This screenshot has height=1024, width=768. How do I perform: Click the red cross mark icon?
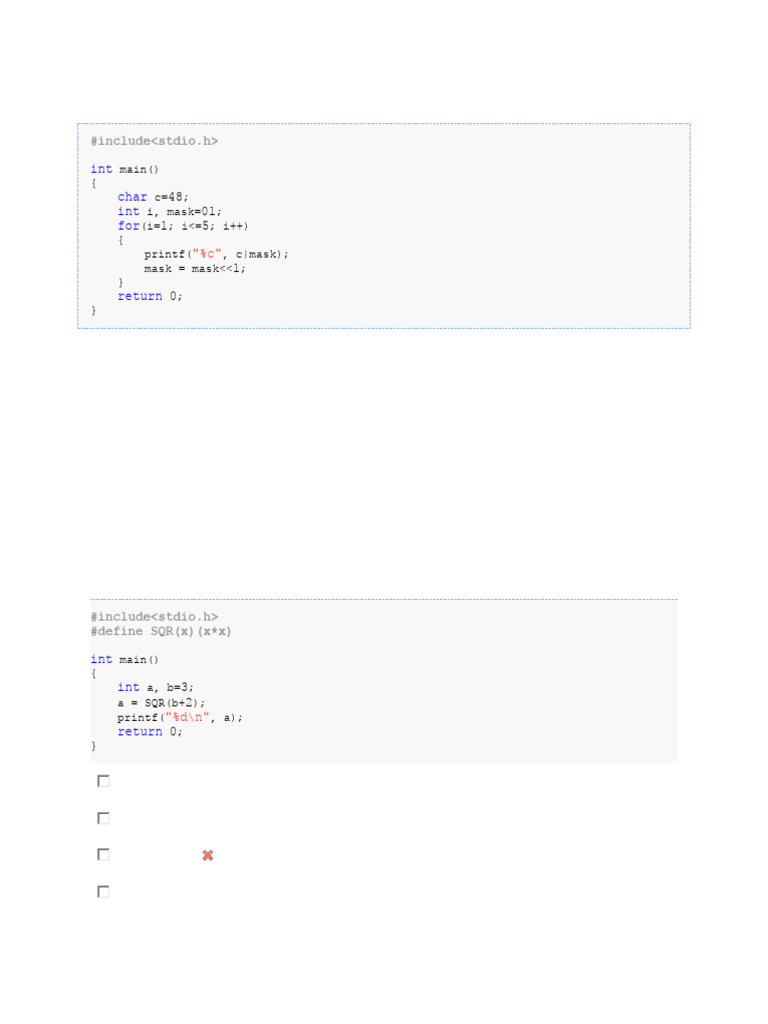click(208, 855)
